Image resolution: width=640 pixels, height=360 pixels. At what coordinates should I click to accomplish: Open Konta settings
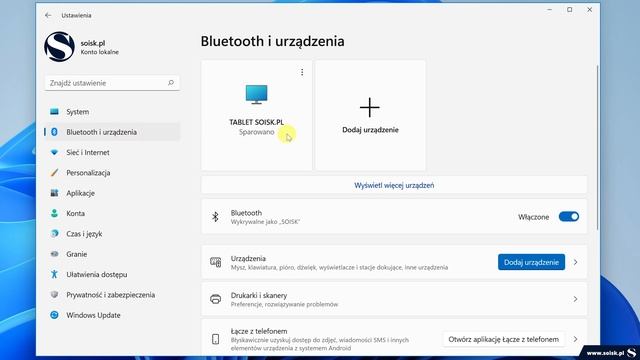point(112,213)
